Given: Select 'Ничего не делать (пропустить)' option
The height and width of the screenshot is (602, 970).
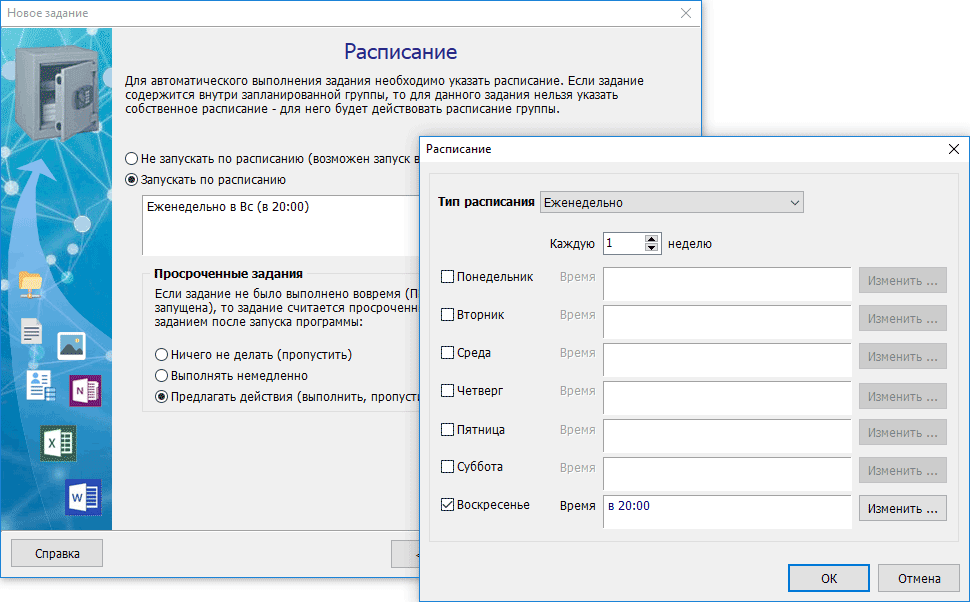Looking at the screenshot, I should 161,355.
